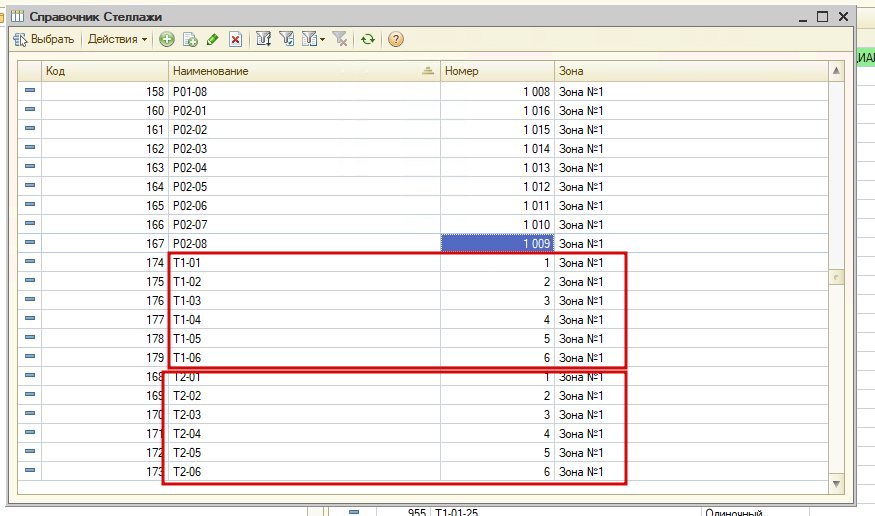The height and width of the screenshot is (516, 875).
Task: Click the sort indicator in the Наименование header
Action: click(x=428, y=71)
